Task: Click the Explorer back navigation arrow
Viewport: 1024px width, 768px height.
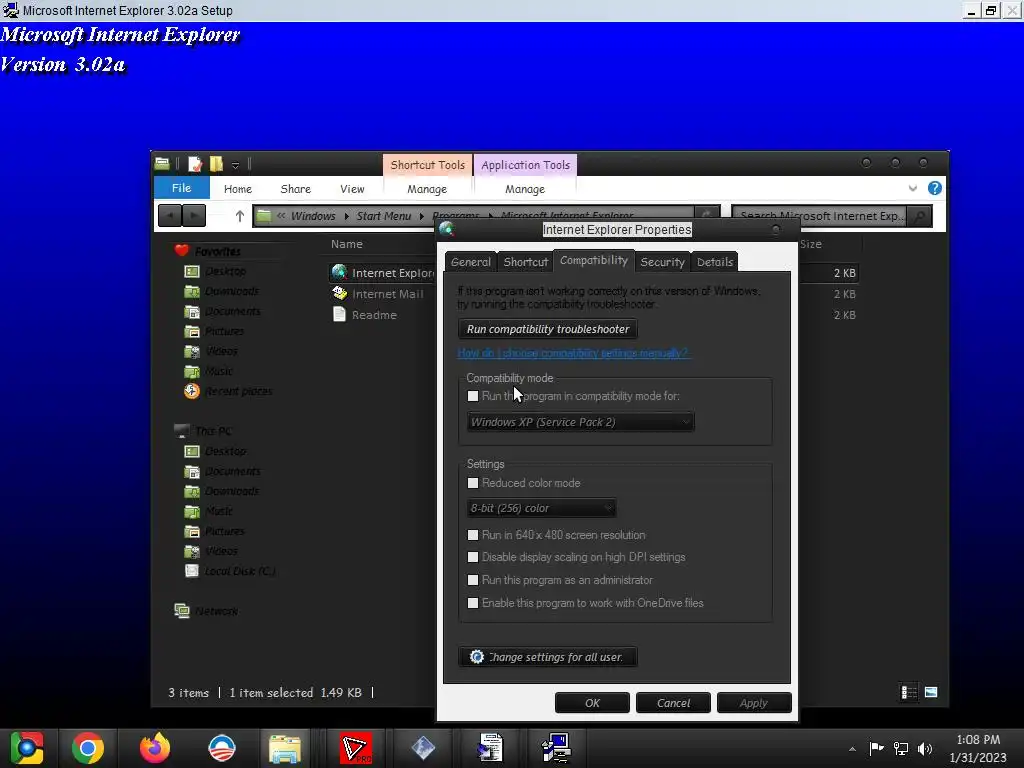Action: tap(170, 216)
